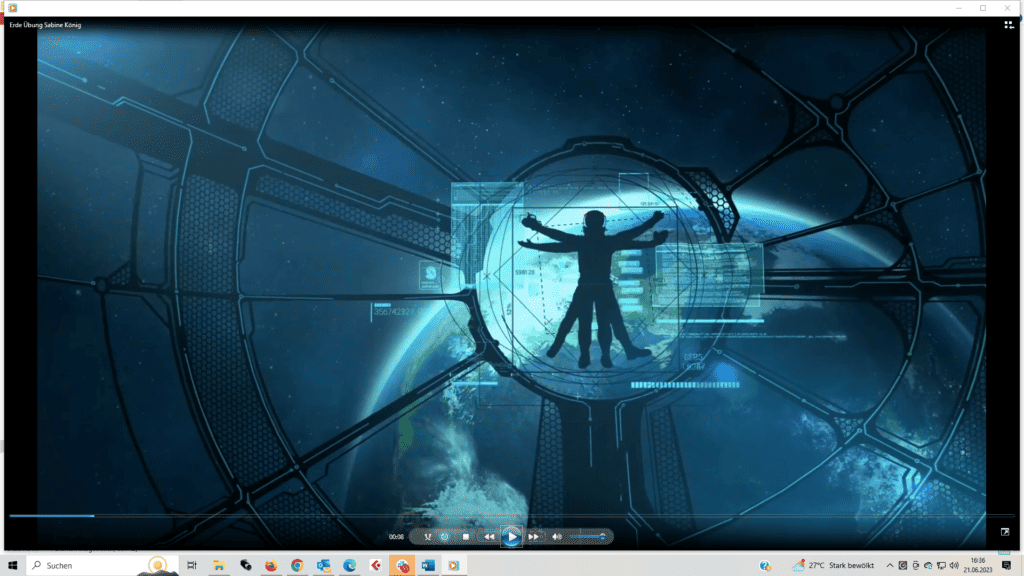Launch Firefox from the taskbar
This screenshot has width=1024, height=576.
coord(271,565)
